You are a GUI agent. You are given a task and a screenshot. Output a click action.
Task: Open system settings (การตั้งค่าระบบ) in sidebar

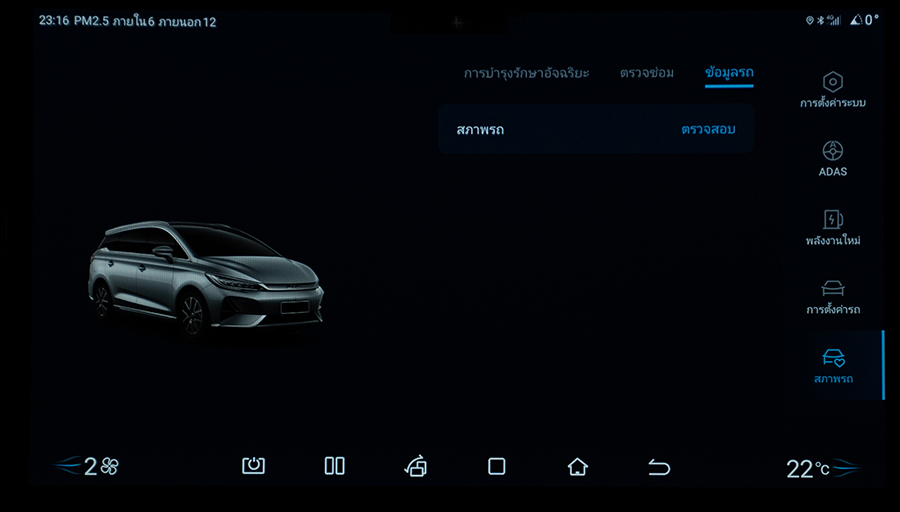point(832,90)
